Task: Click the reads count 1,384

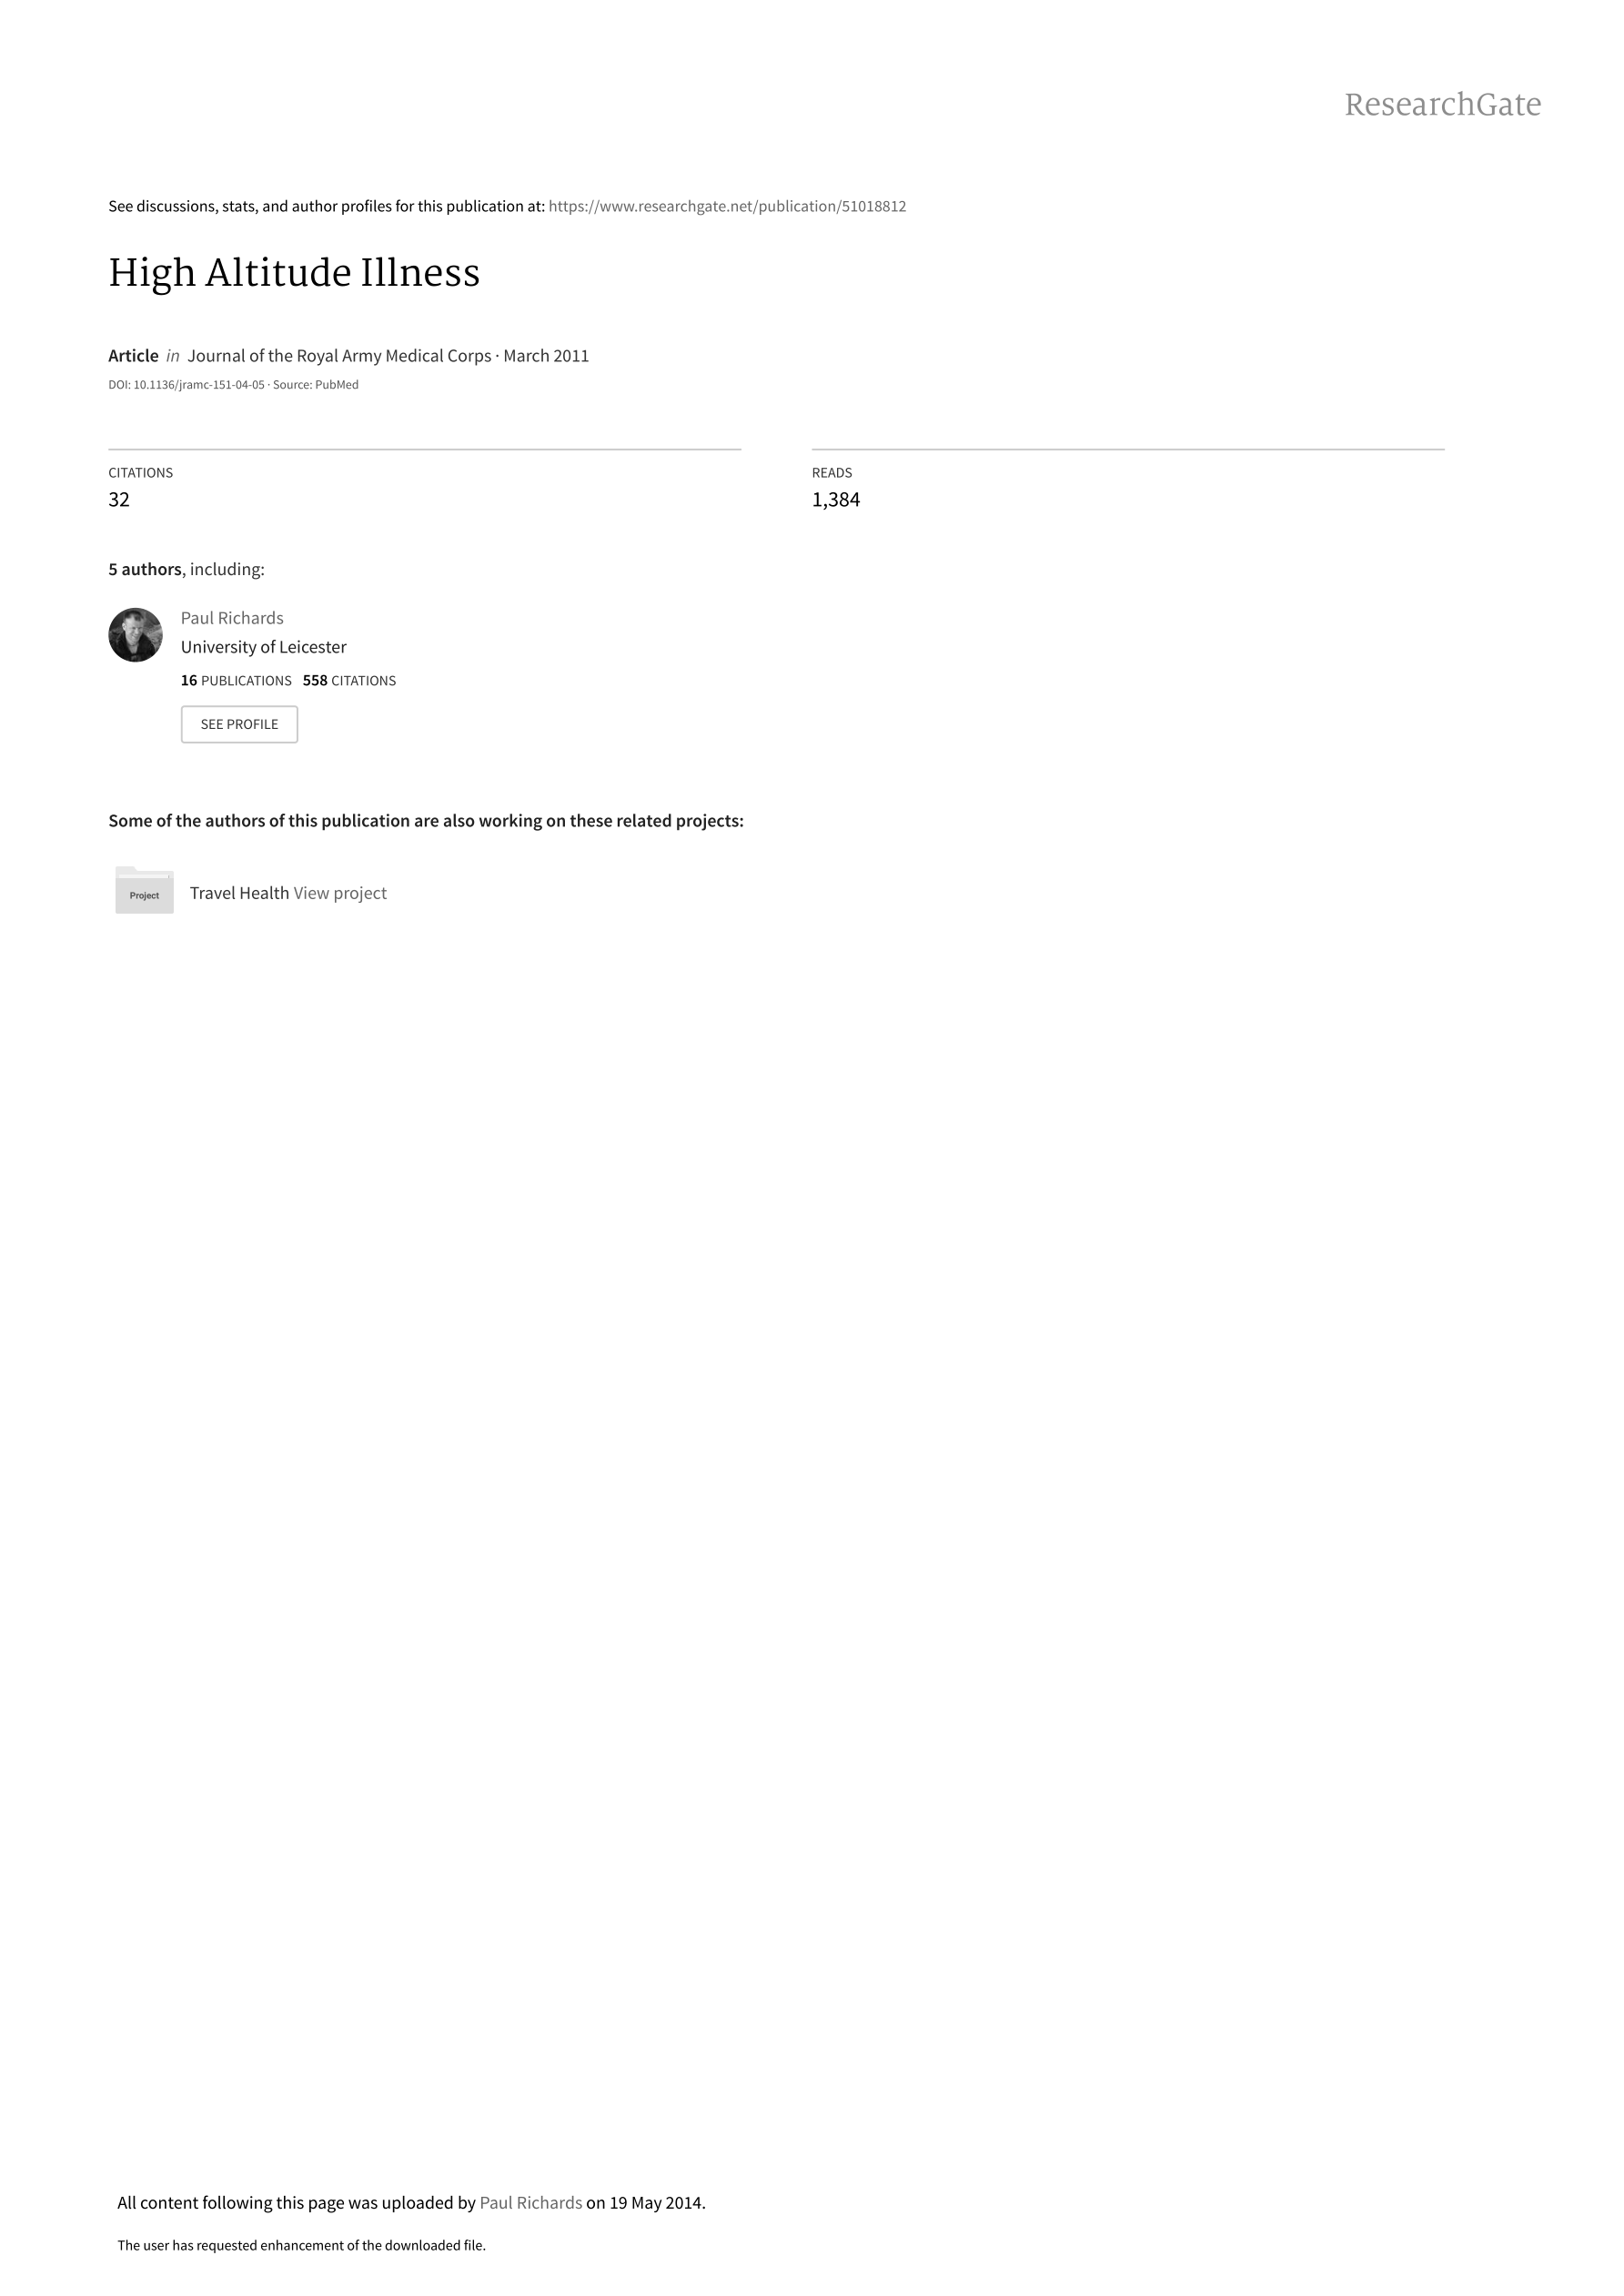Action: click(x=836, y=500)
